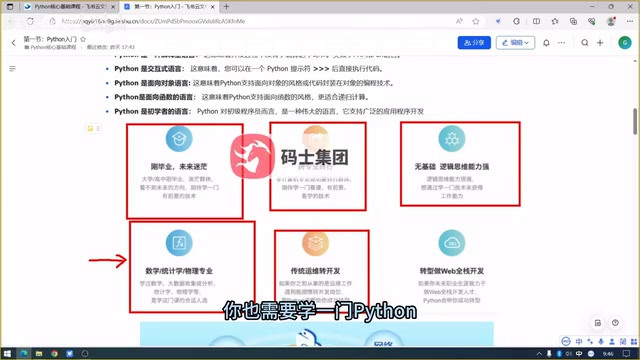This screenshot has height=360, width=640.
Task: Open the green G user avatar
Action: [624, 42]
